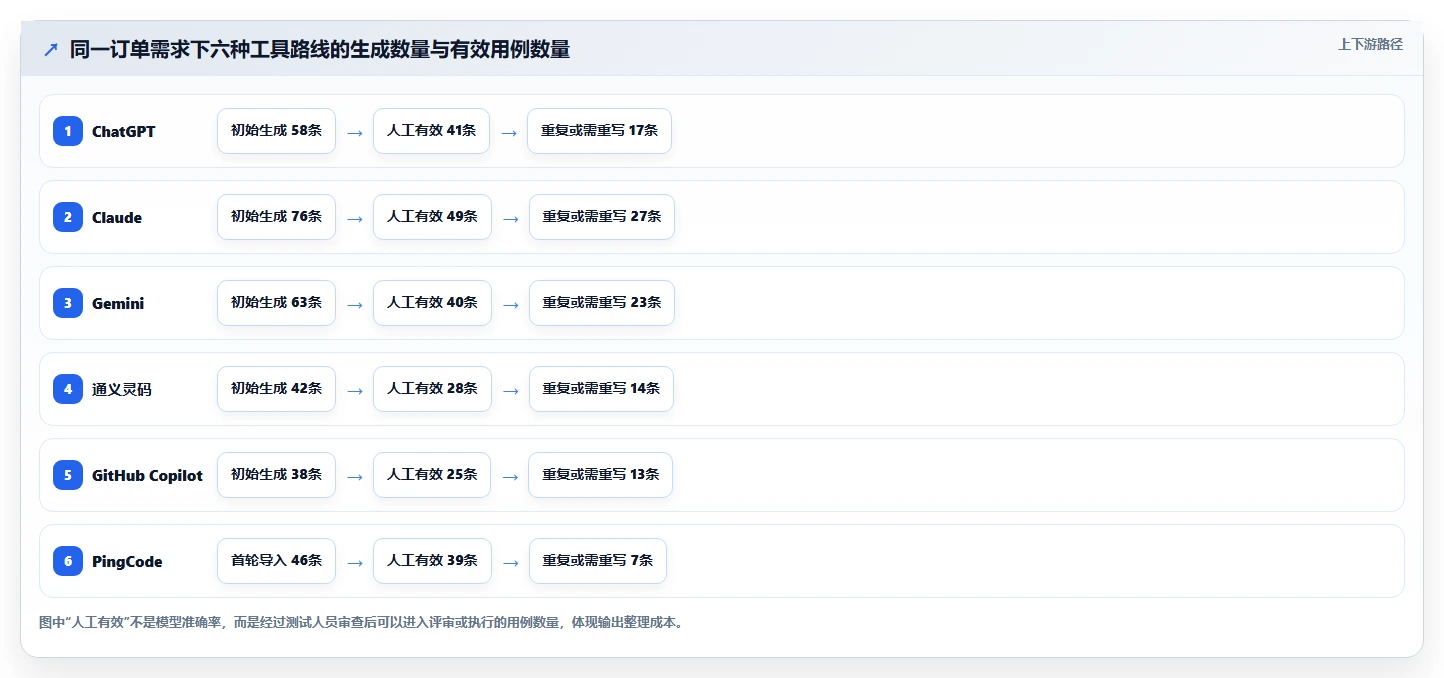Click the Gemini row label

point(118,303)
